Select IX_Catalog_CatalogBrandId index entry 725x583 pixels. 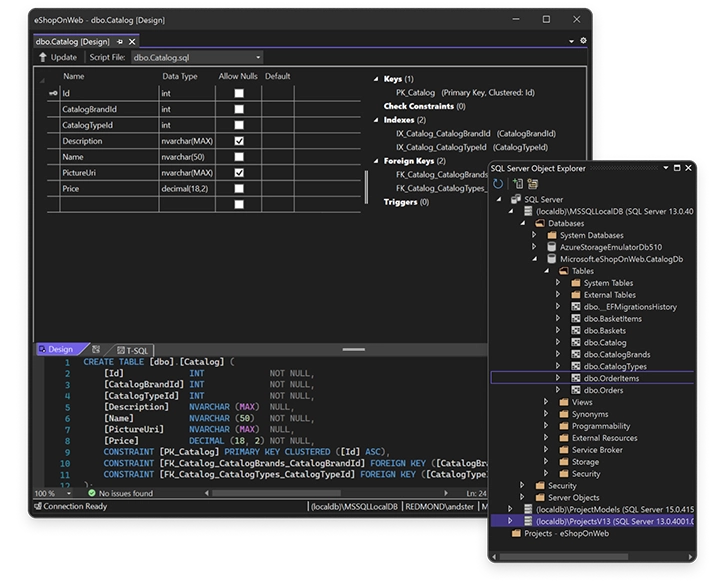476,134
